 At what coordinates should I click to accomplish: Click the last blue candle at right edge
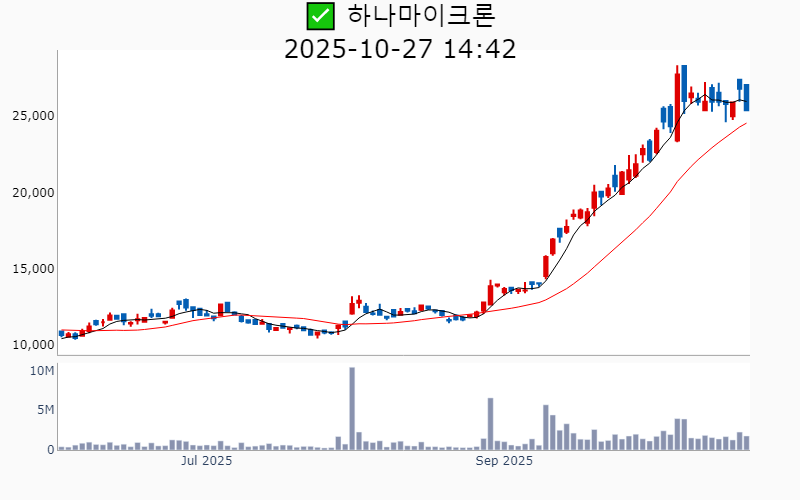(x=746, y=97)
